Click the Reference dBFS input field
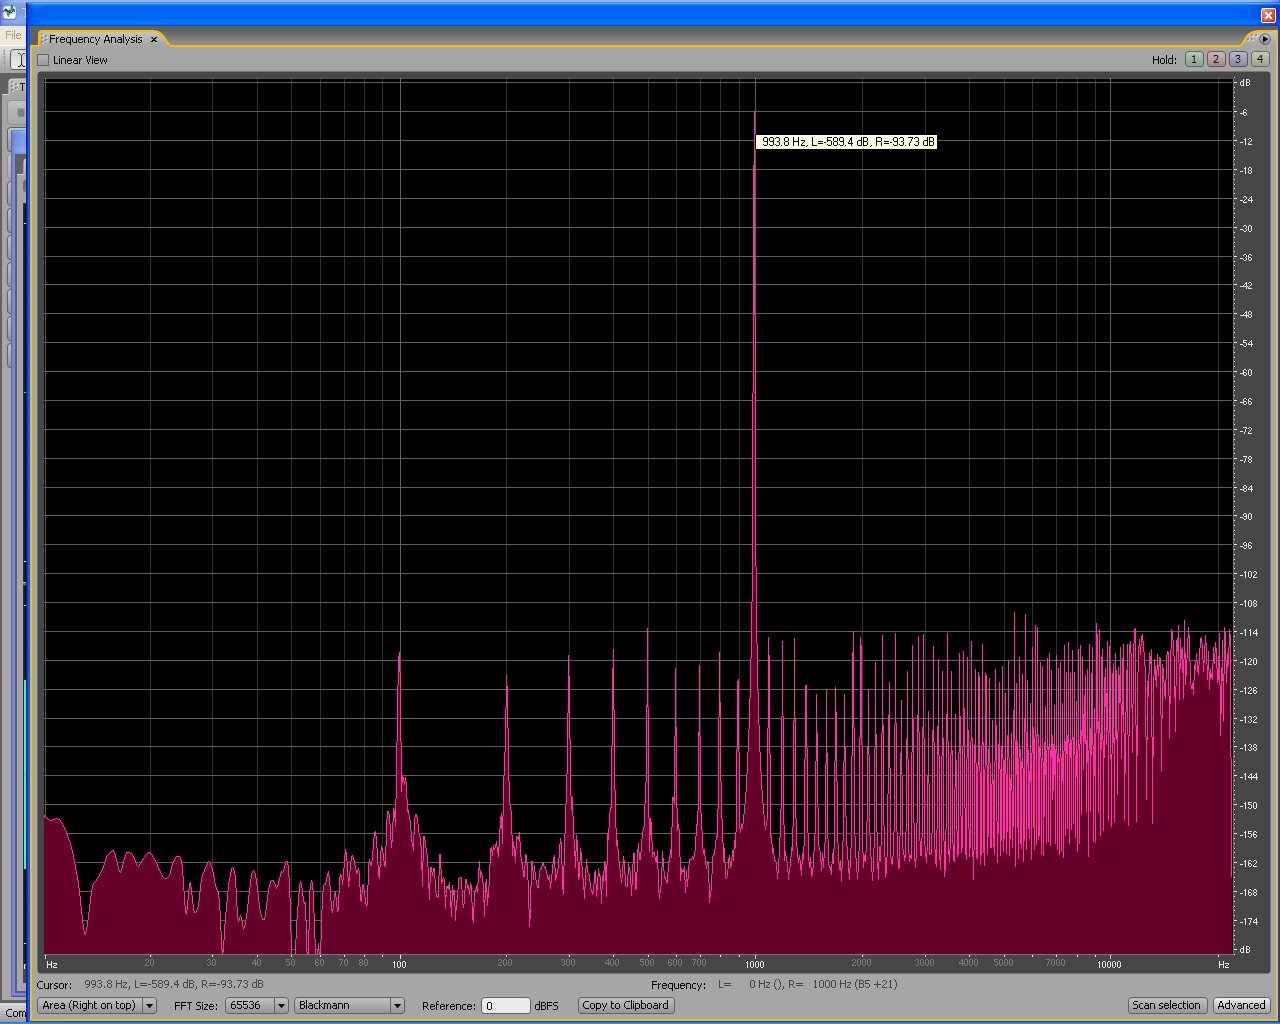 pyautogui.click(x=506, y=1006)
